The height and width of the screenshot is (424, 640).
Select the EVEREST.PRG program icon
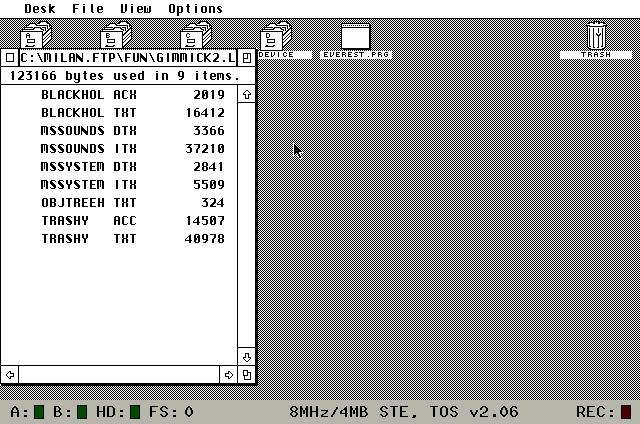click(x=355, y=36)
